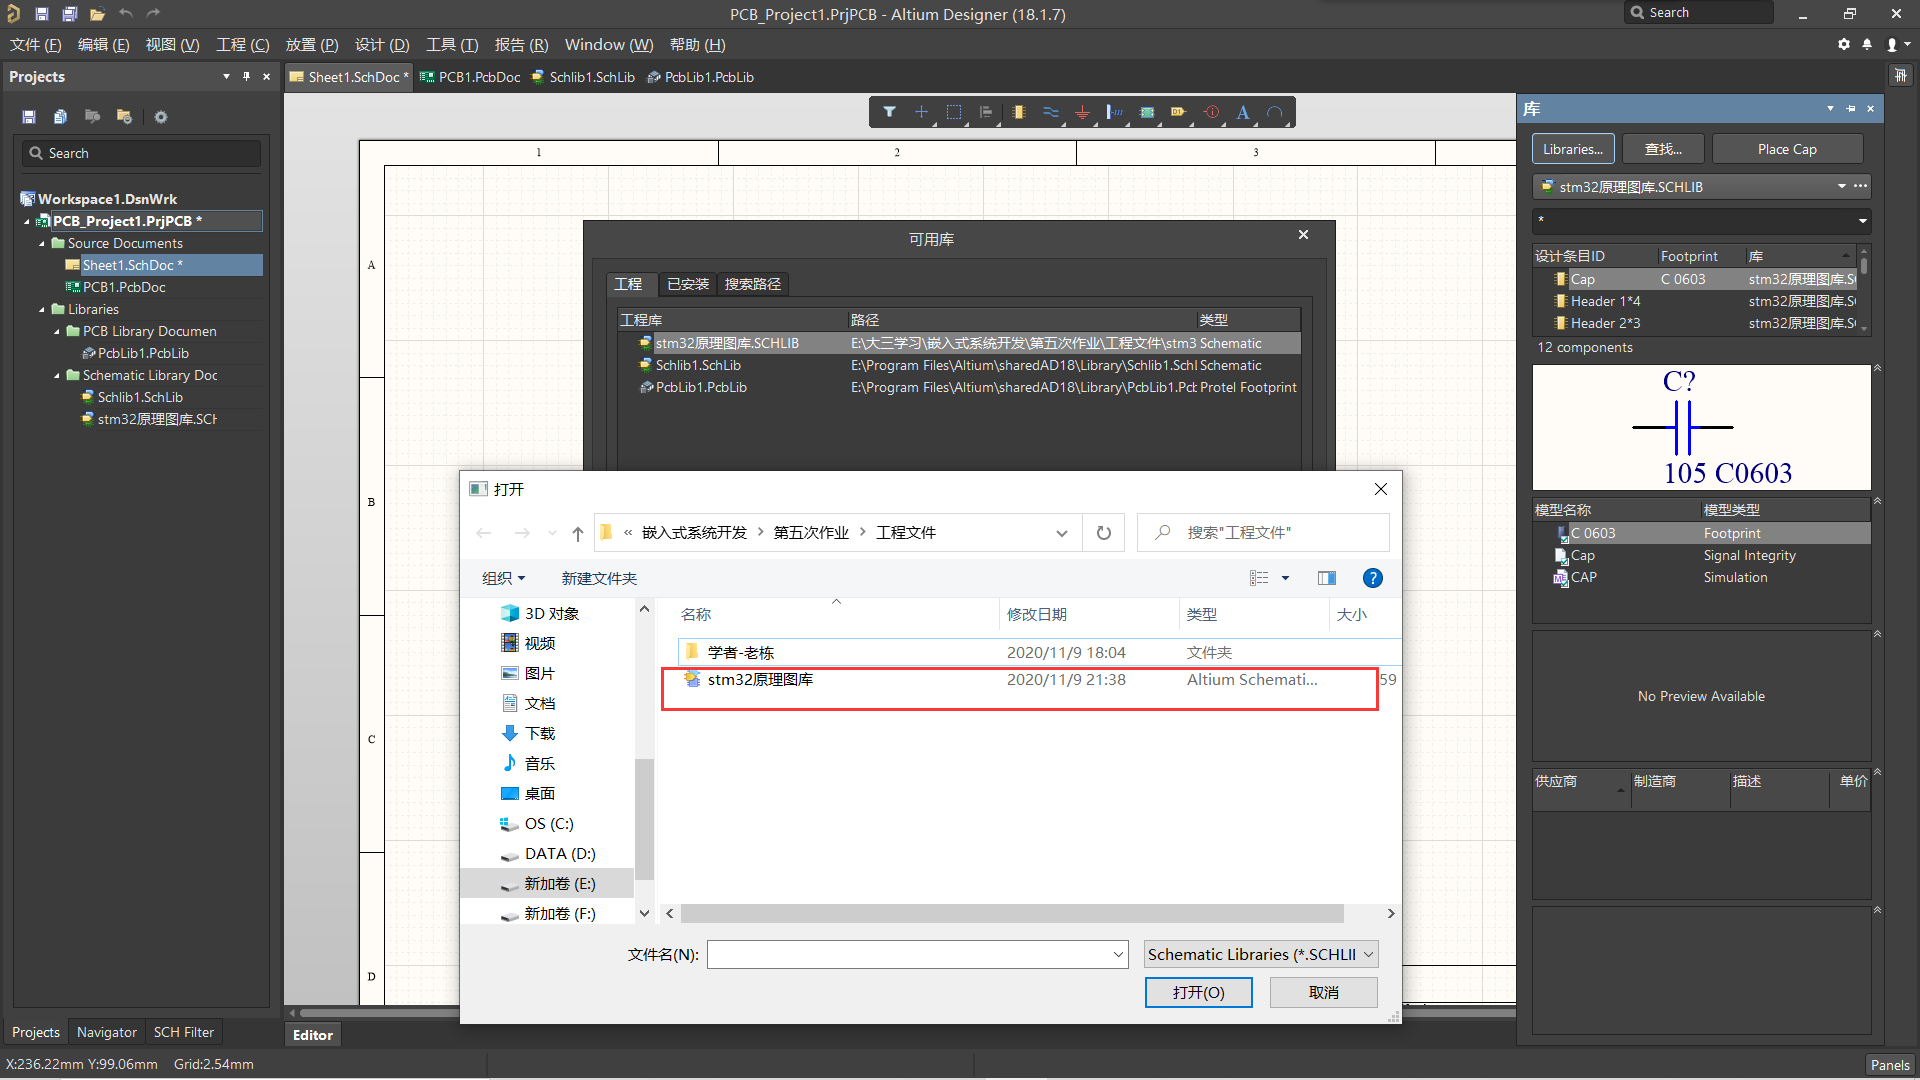Select PCB1.PcbDoc in Projects tree
The image size is (1920, 1080).
click(124, 287)
